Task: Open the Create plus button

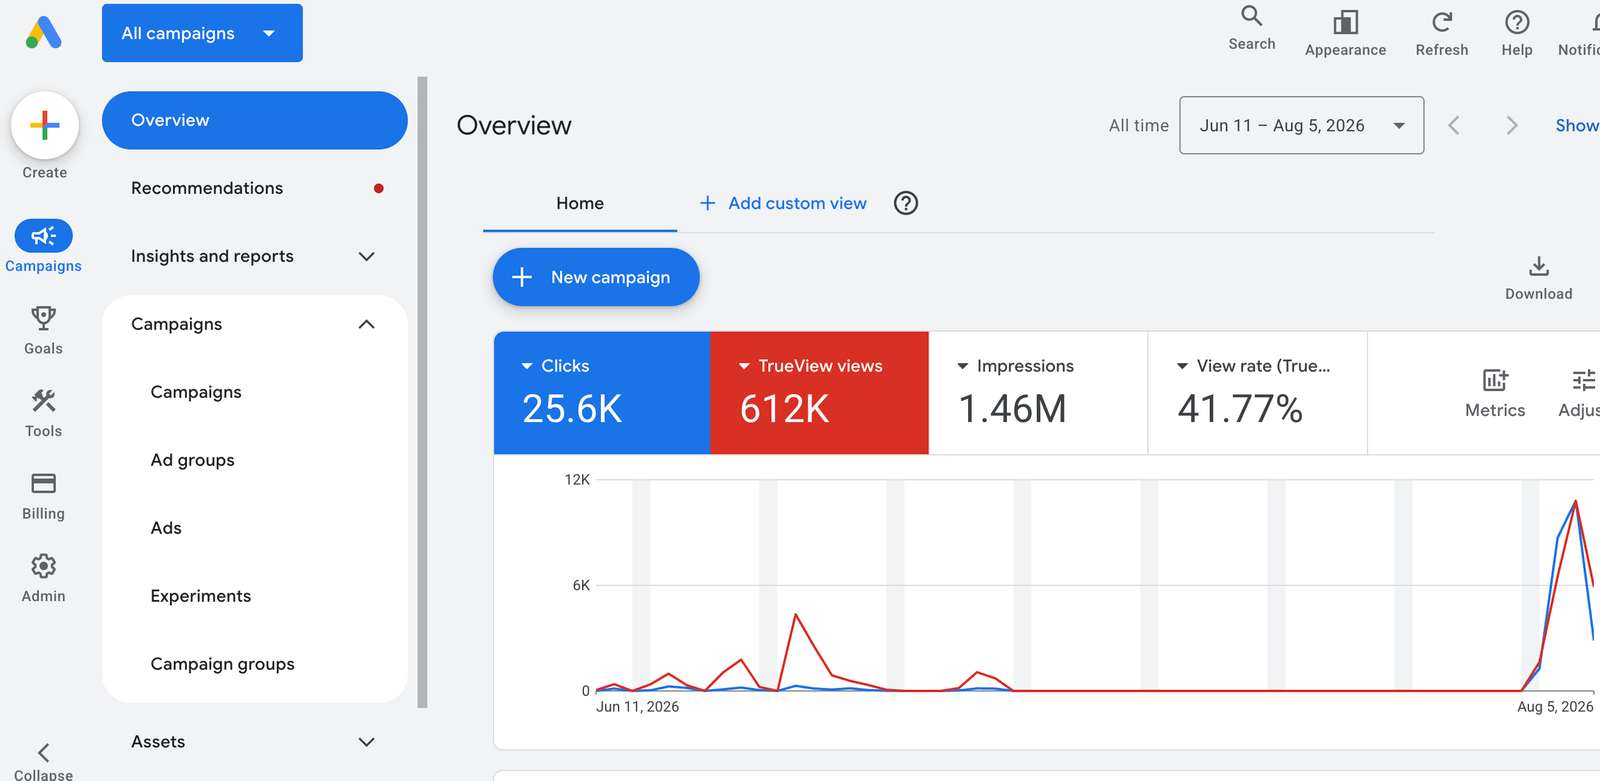Action: pyautogui.click(x=45, y=125)
